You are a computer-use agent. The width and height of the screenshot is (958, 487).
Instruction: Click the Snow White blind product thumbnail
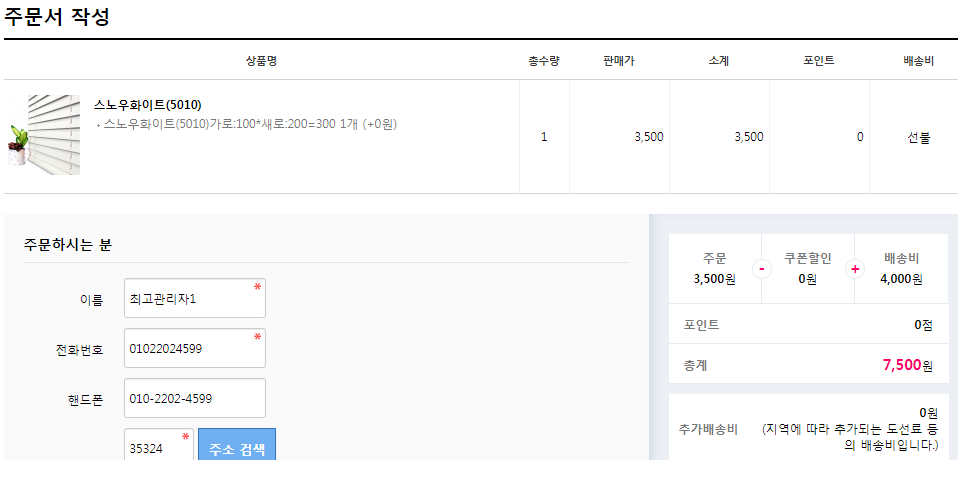pyautogui.click(x=43, y=135)
